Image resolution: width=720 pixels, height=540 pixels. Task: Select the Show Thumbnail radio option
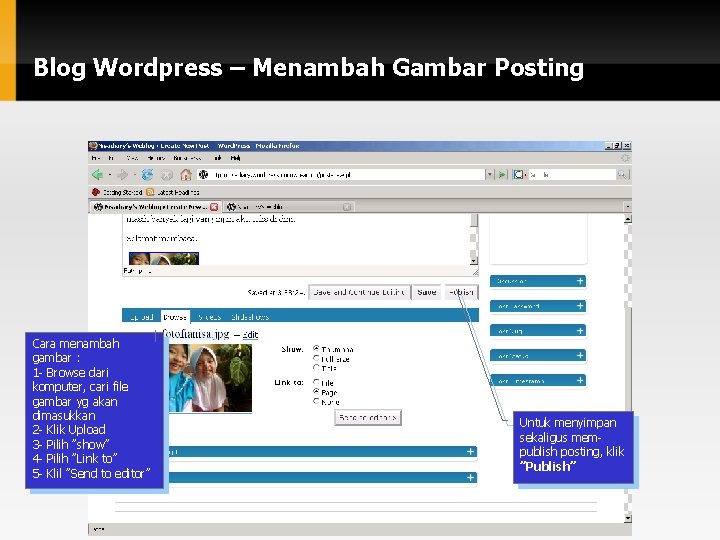point(316,349)
